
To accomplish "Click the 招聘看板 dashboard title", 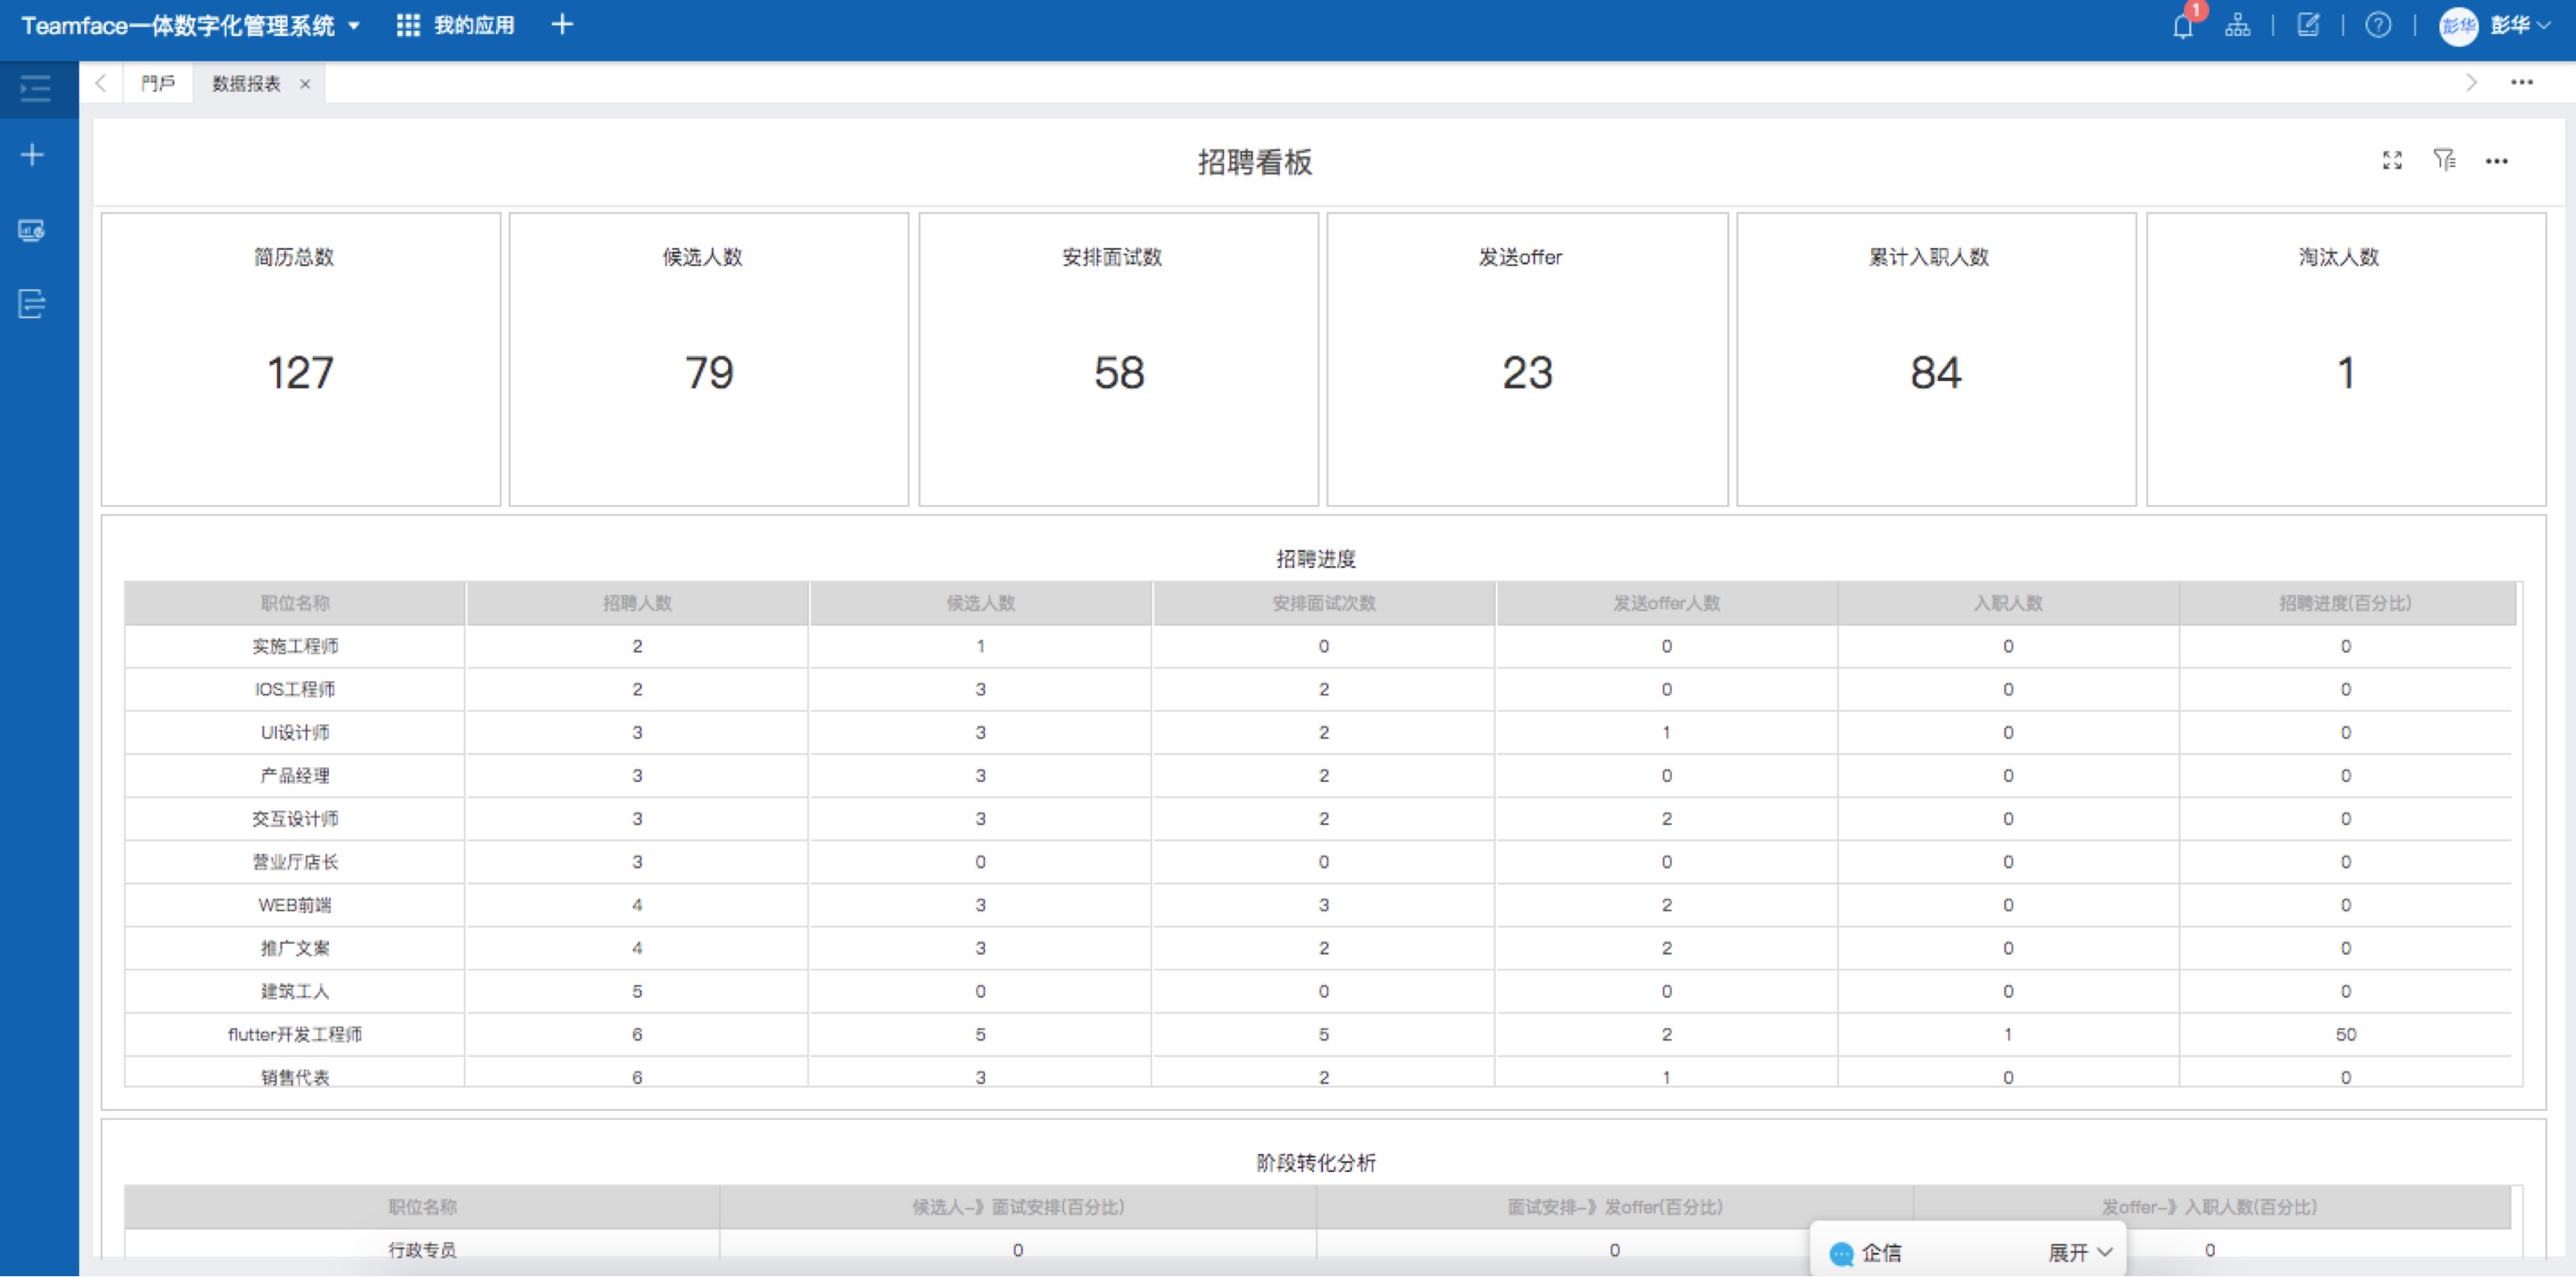I will pyautogui.click(x=1255, y=162).
